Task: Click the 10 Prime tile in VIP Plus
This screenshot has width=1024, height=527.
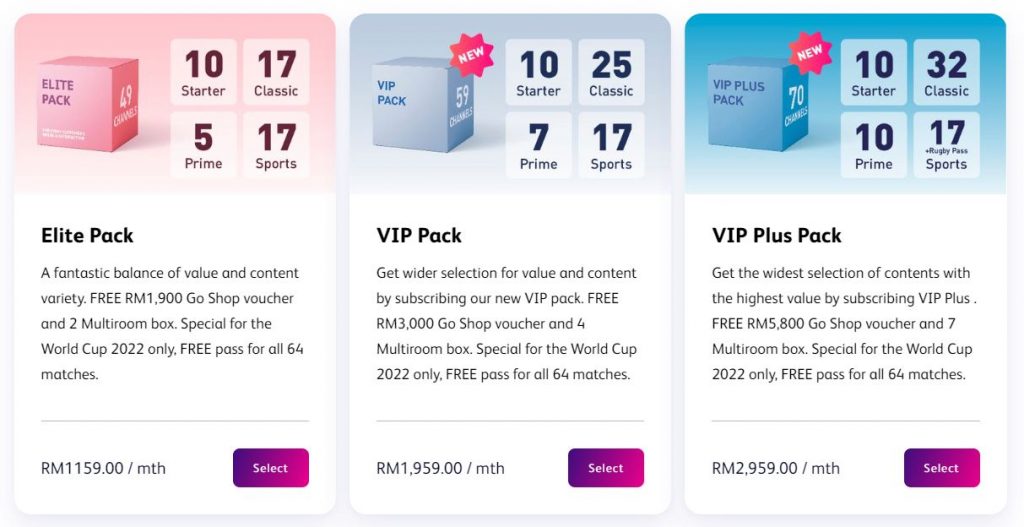Action: tap(874, 145)
